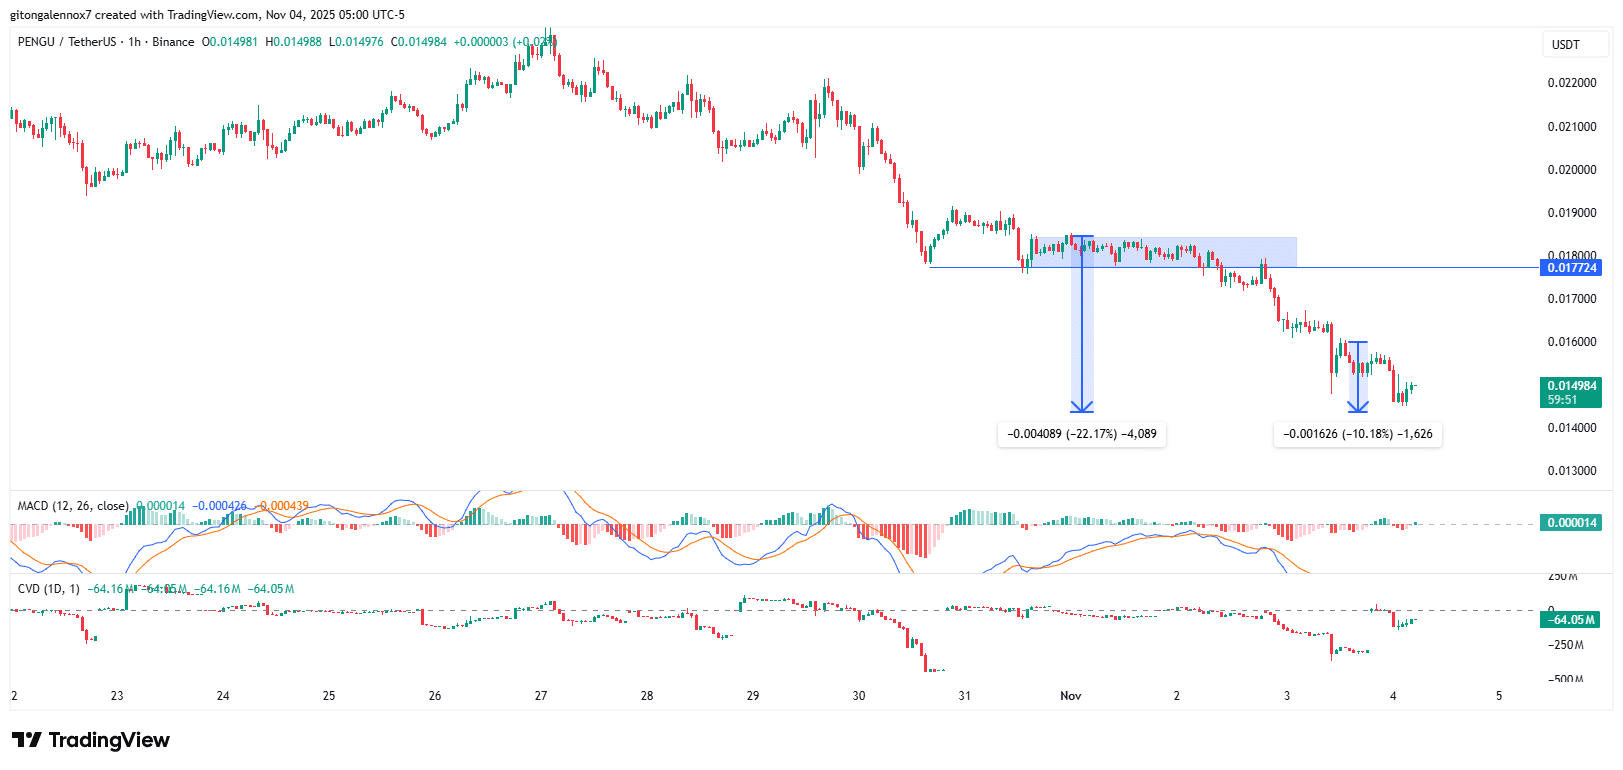
Task: Click the 27 date label on time axis
Action: tap(540, 696)
